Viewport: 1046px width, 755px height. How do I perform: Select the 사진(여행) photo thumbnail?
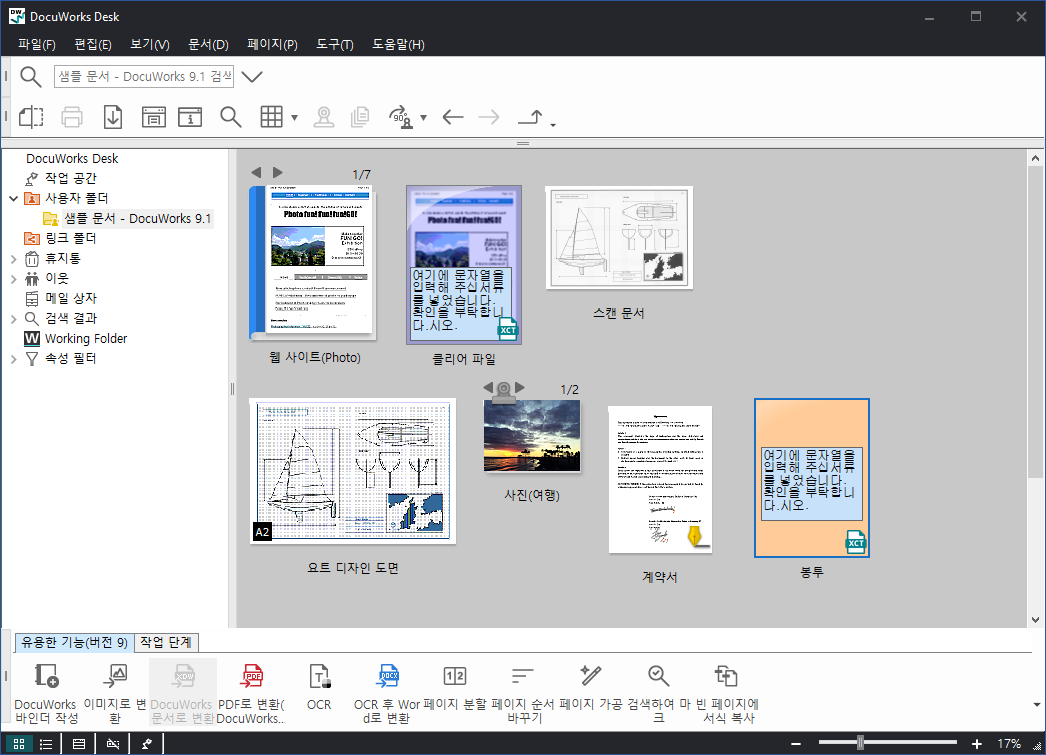coord(532,436)
